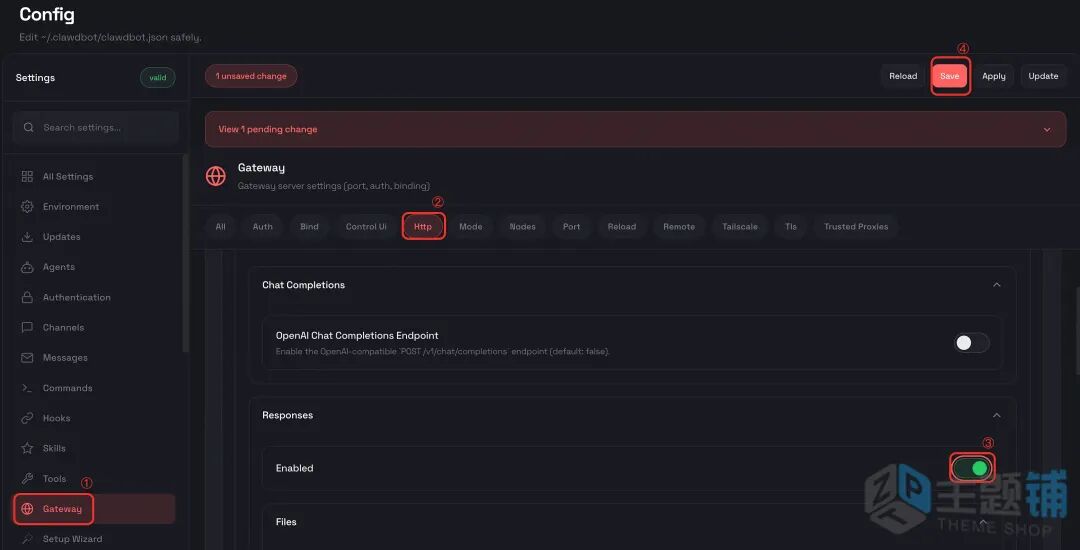Select the Agents icon in sidebar
This screenshot has height=550, width=1080.
(x=27, y=267)
